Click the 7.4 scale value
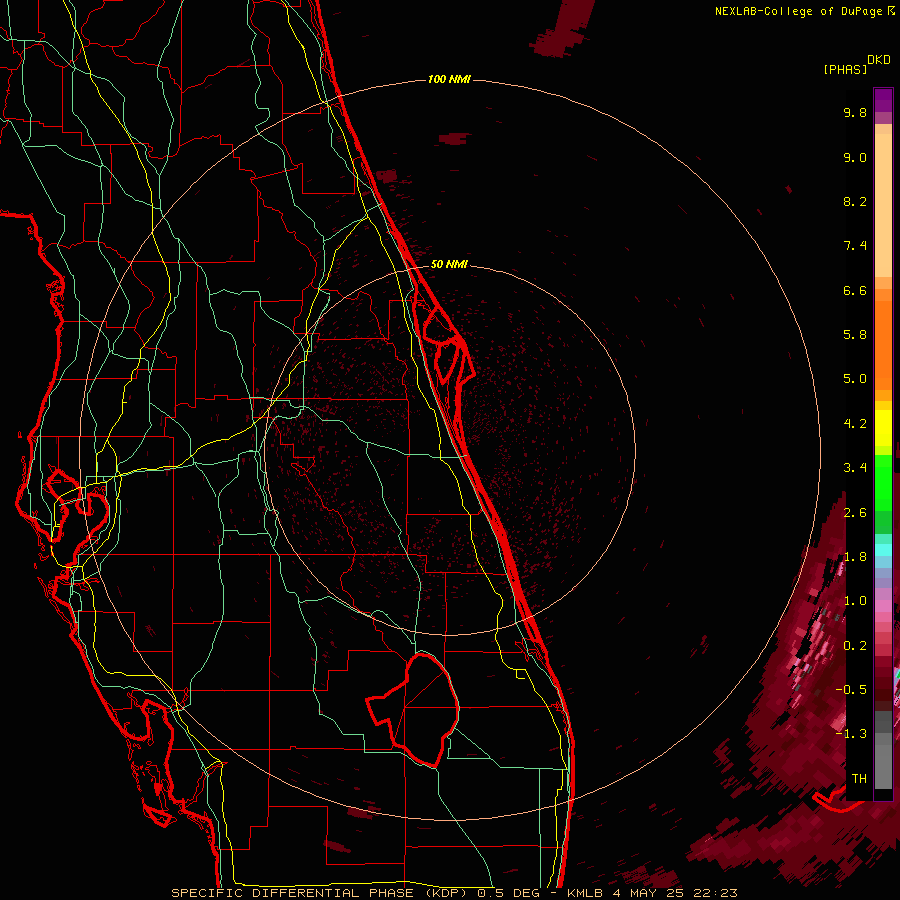 (855, 246)
